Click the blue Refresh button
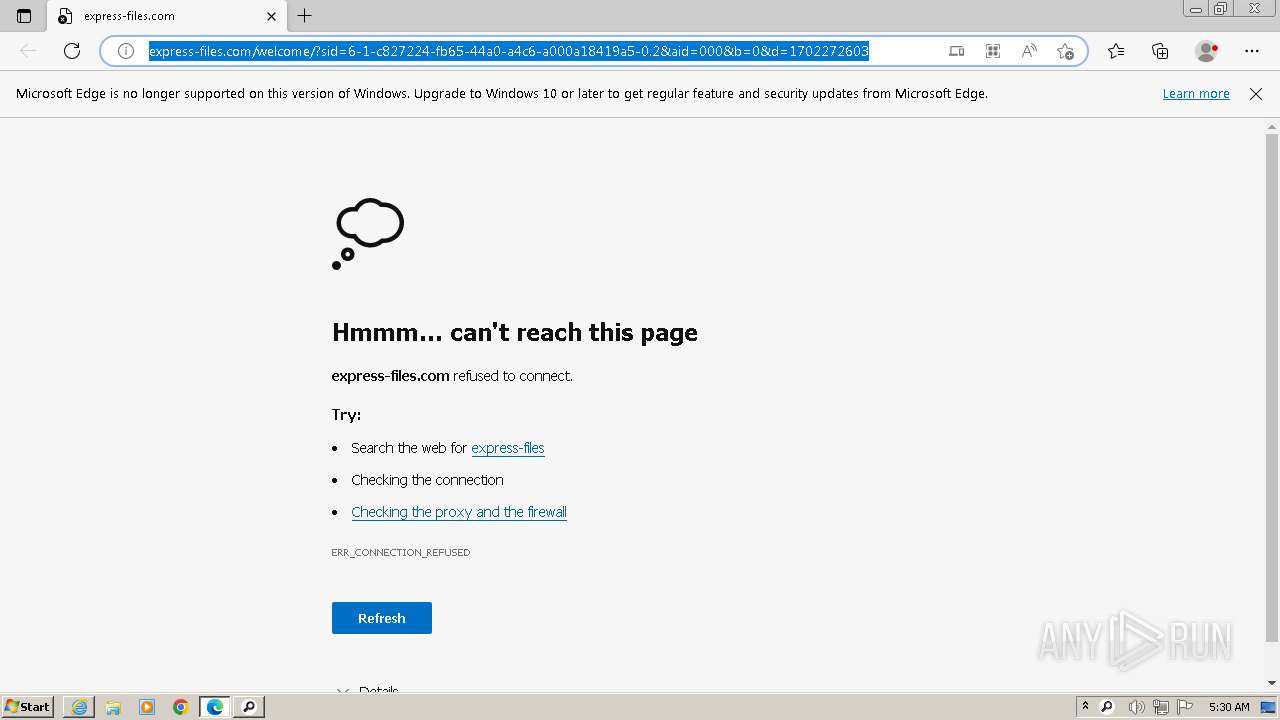 click(x=382, y=618)
